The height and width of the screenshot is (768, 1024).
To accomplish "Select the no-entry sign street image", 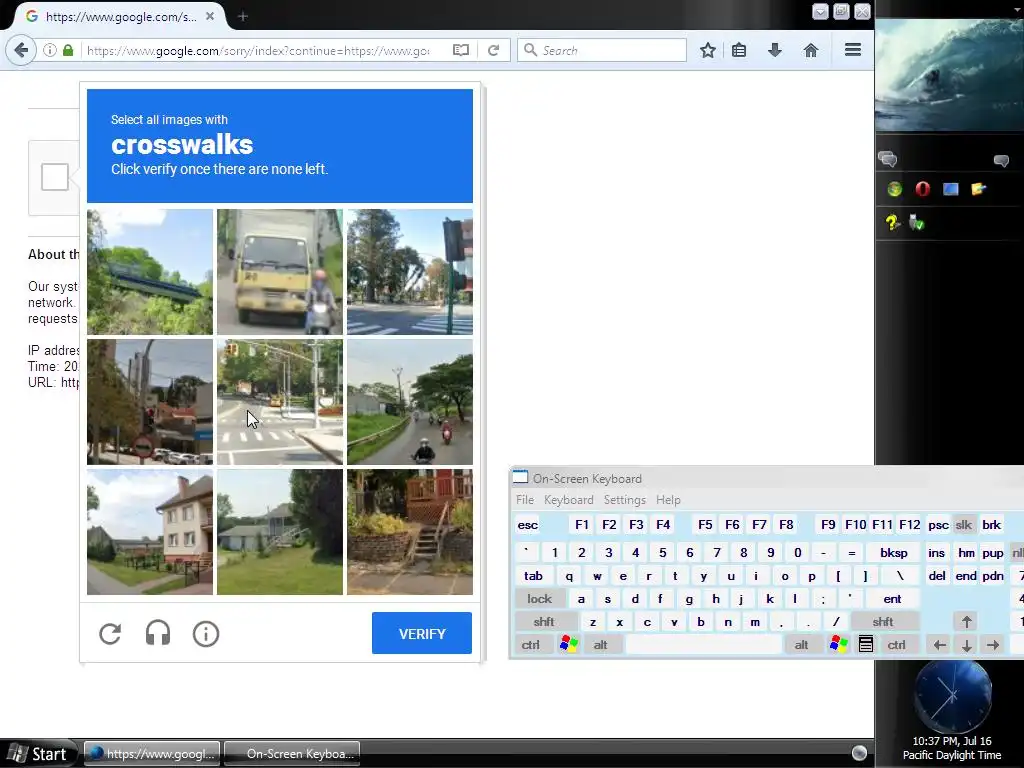I will 150,402.
